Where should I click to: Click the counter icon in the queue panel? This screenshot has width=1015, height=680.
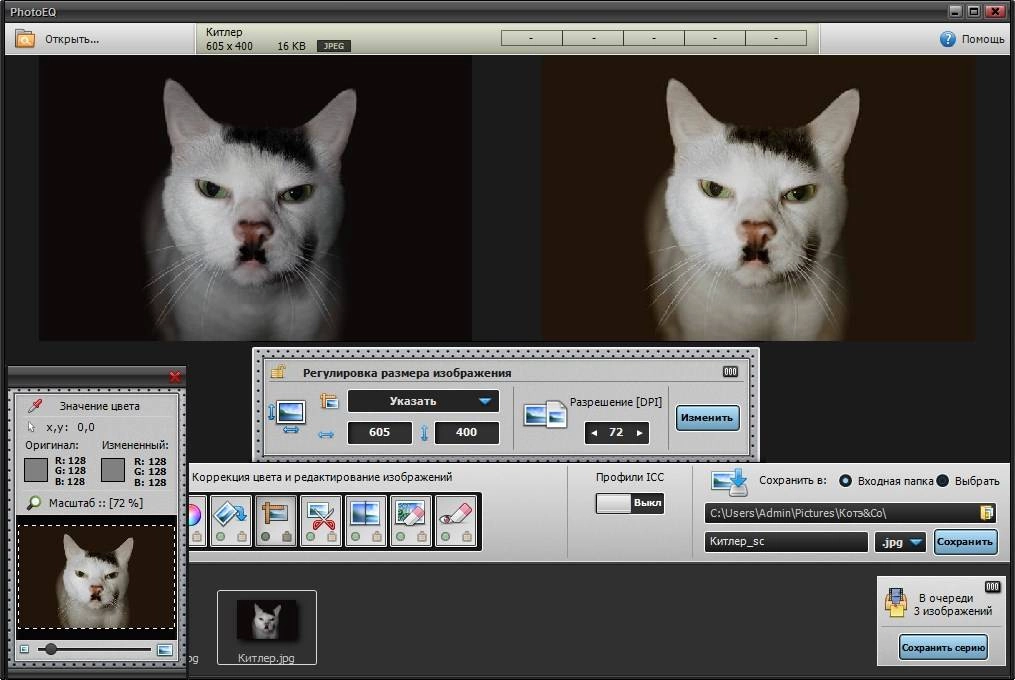click(992, 587)
